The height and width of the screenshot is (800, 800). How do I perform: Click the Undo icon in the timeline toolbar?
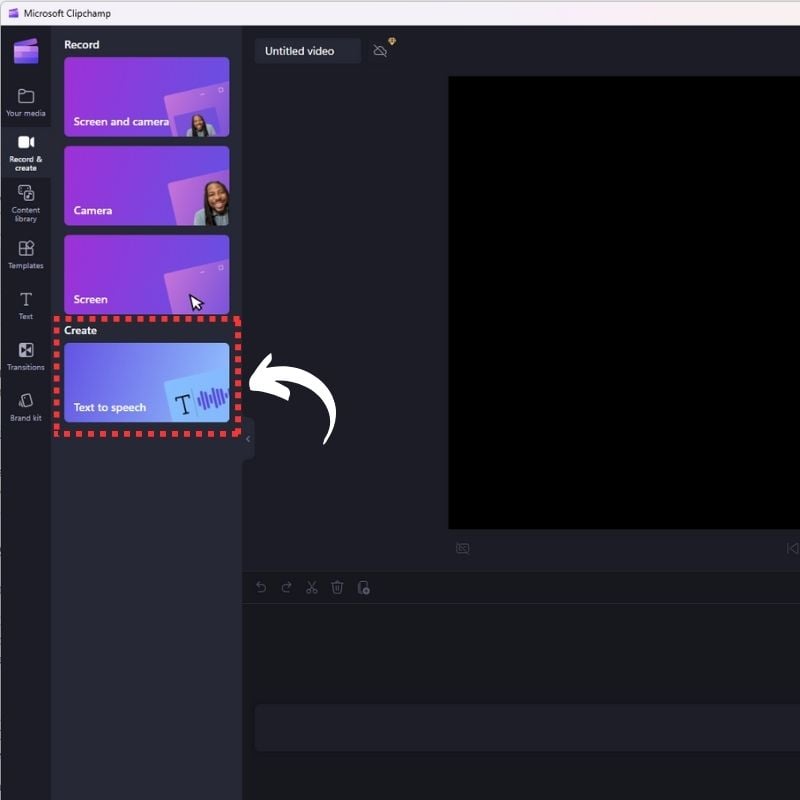click(x=262, y=588)
